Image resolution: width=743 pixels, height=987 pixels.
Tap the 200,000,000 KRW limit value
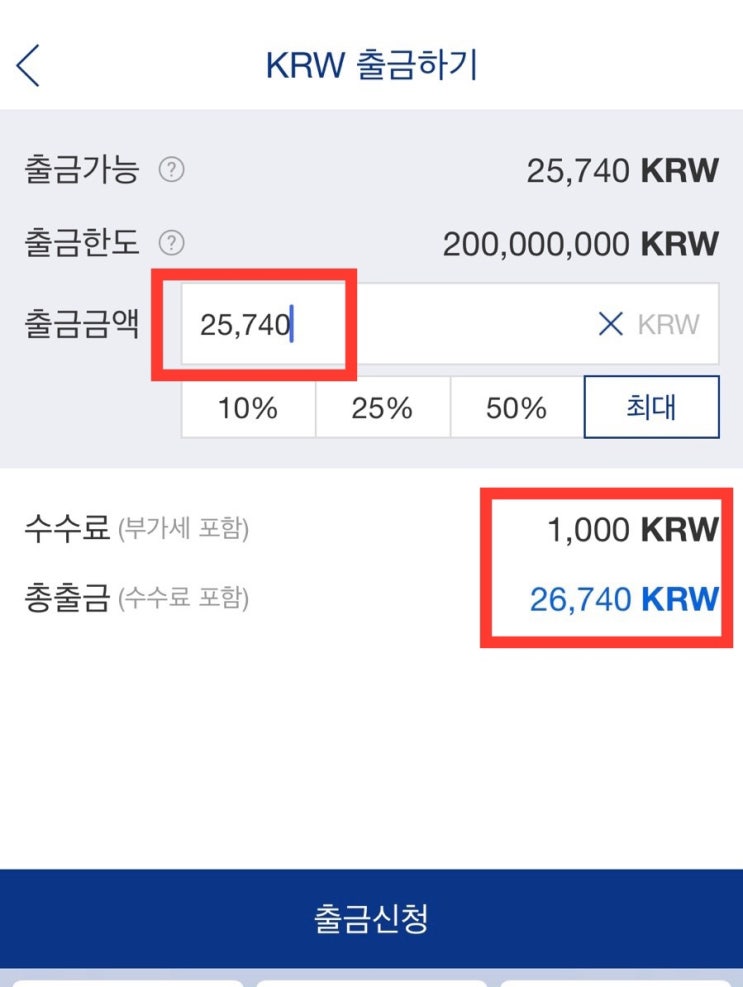click(x=580, y=243)
